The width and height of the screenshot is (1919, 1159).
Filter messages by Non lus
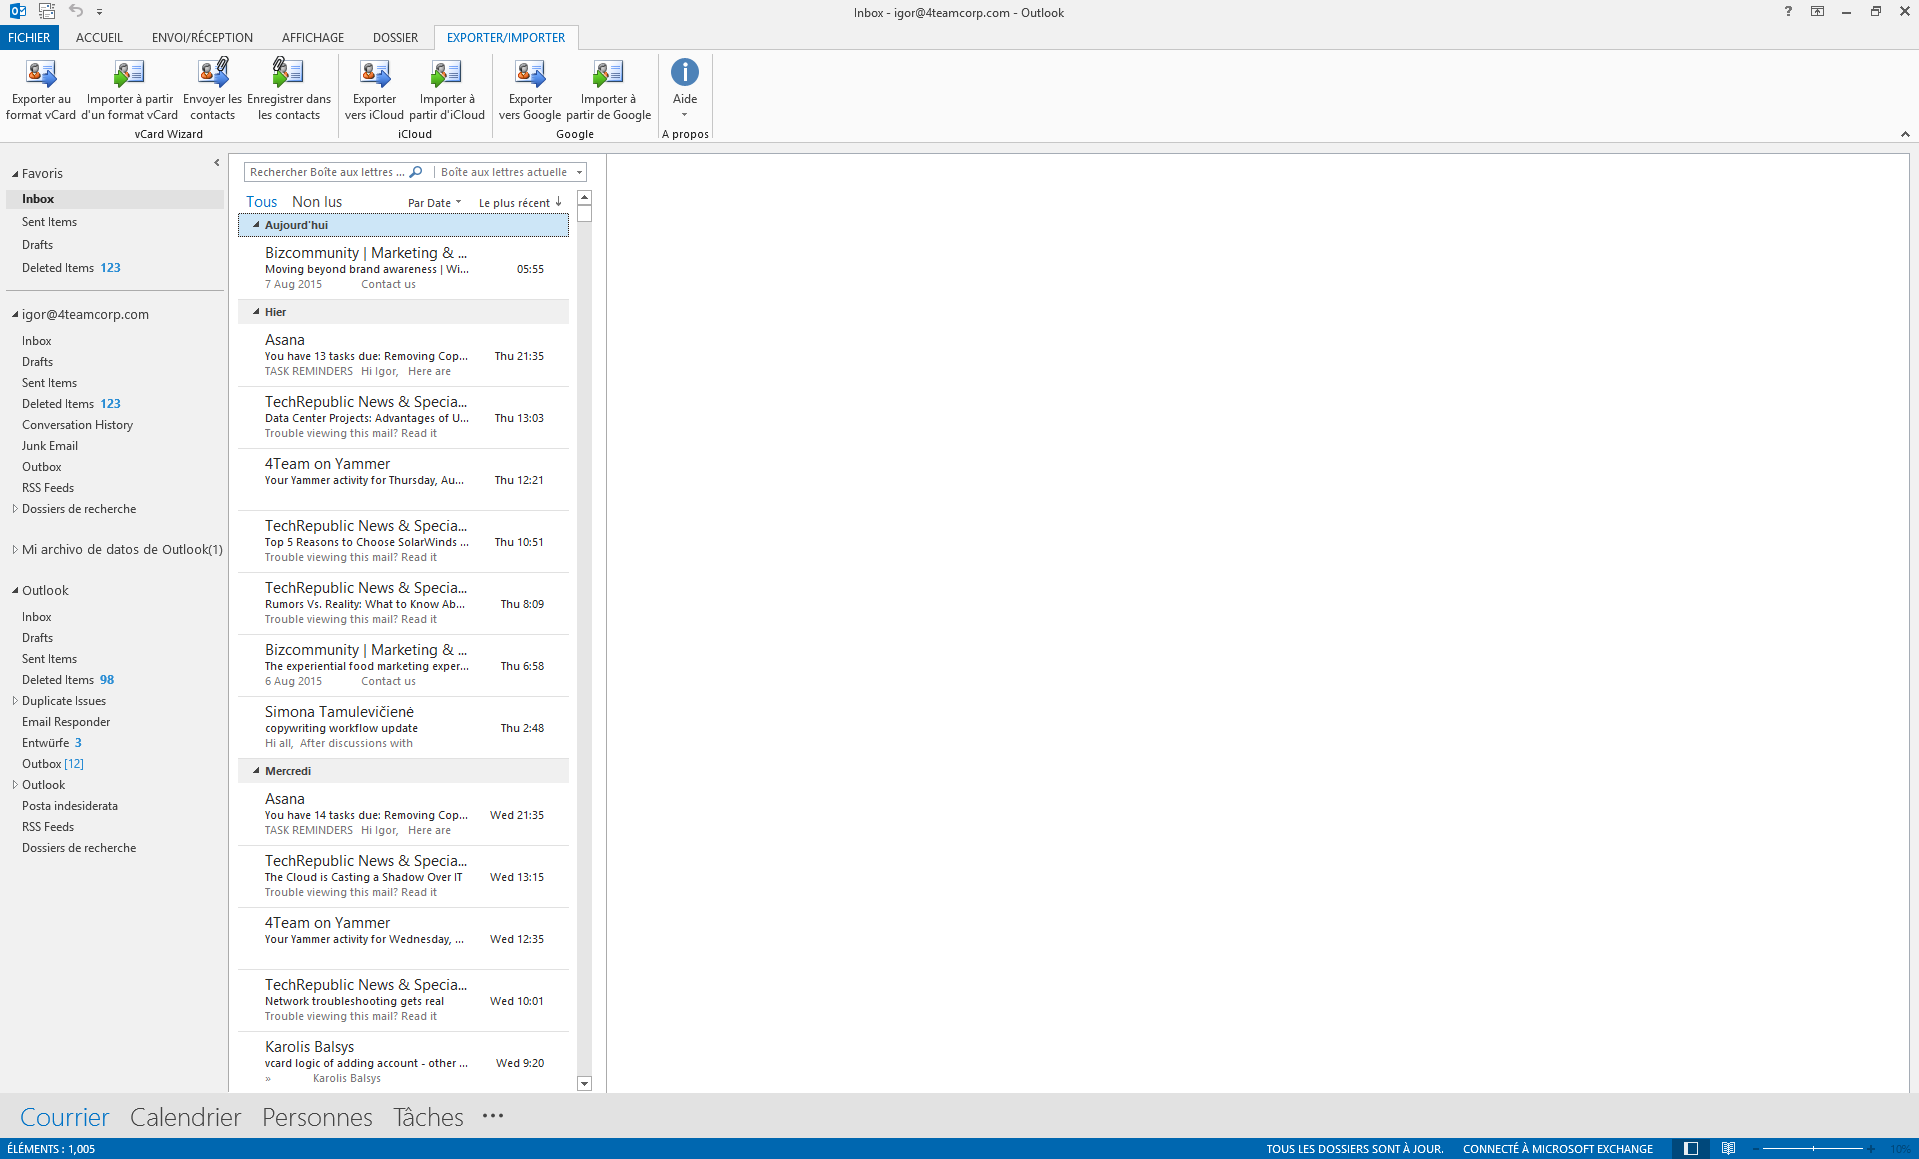(317, 202)
